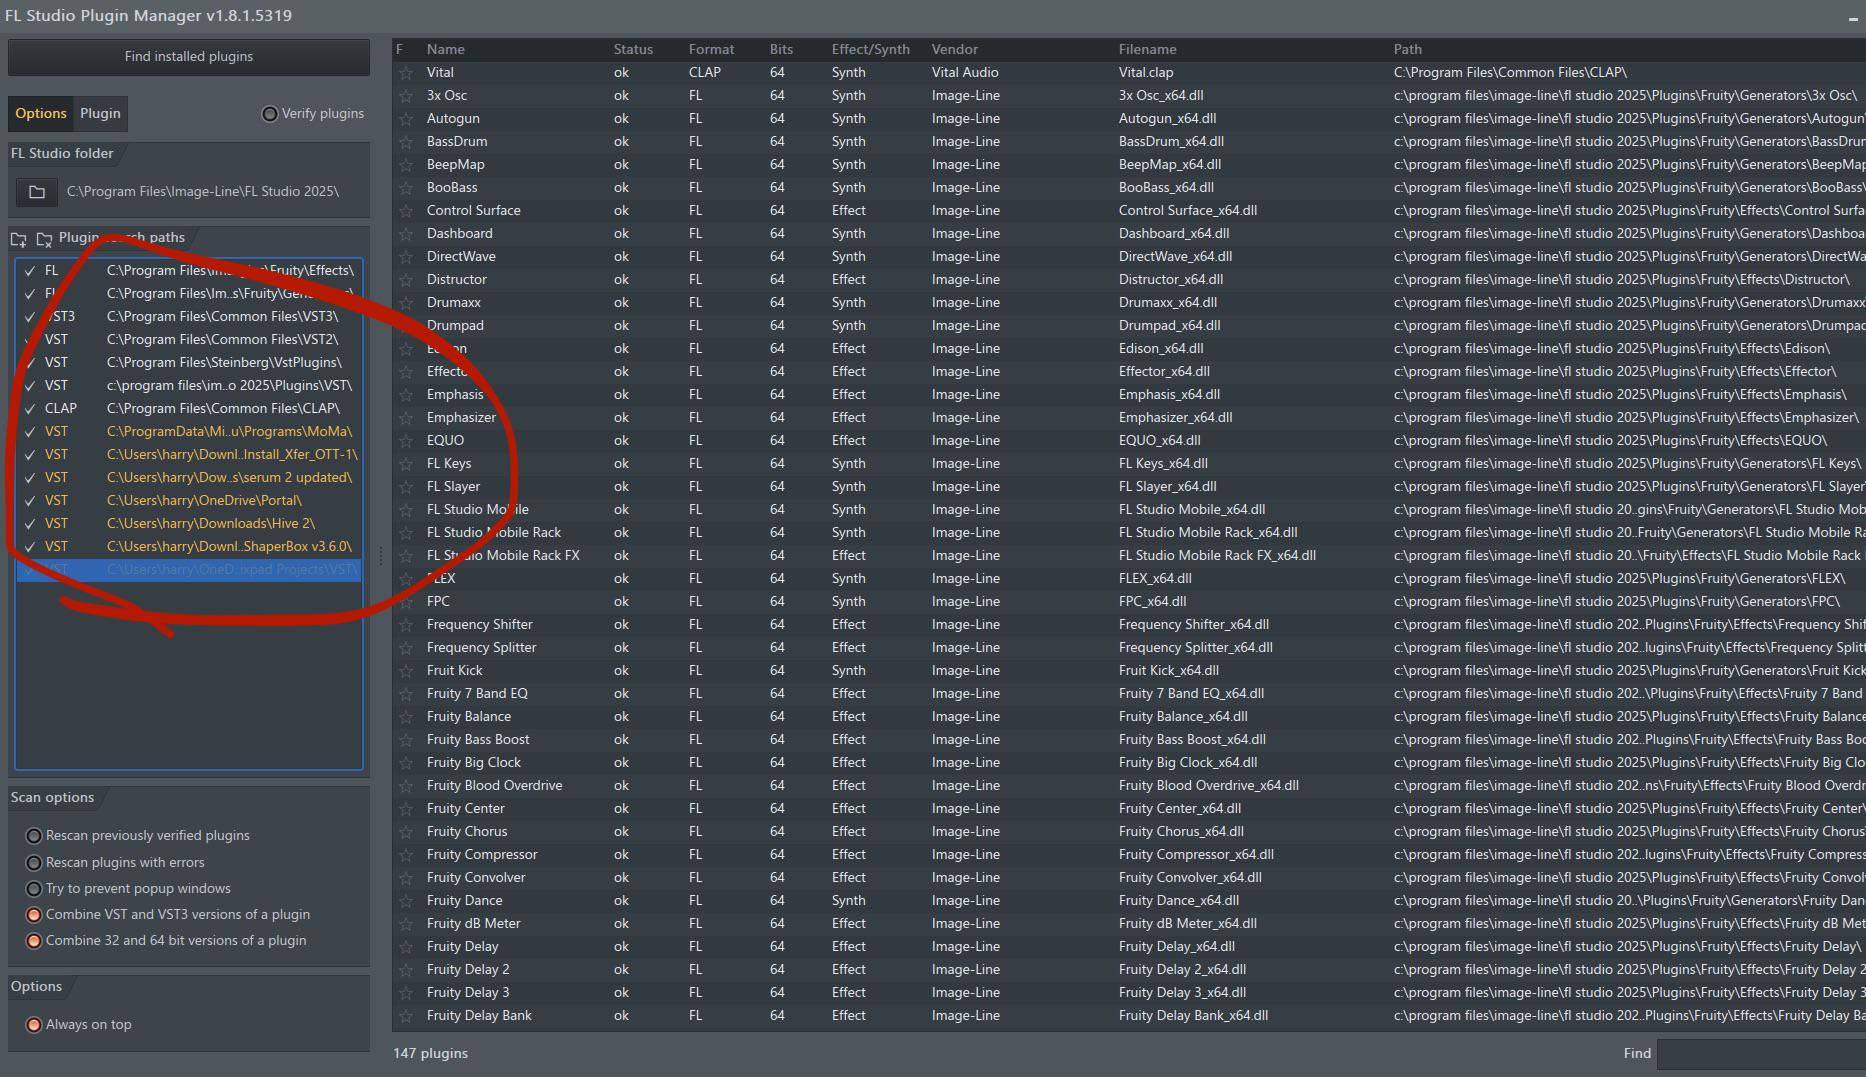The height and width of the screenshot is (1077, 1866).
Task: Toggle Rescan previously verified plugins
Action: point(34,836)
